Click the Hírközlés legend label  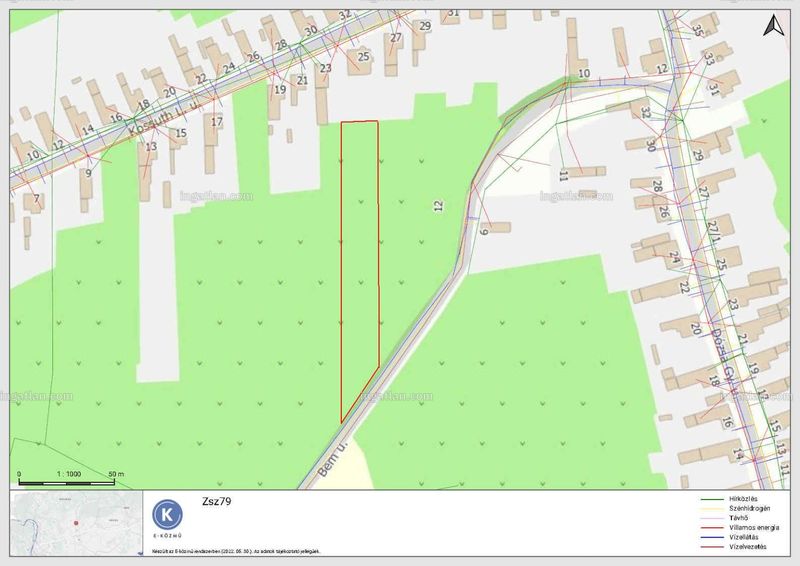point(743,499)
